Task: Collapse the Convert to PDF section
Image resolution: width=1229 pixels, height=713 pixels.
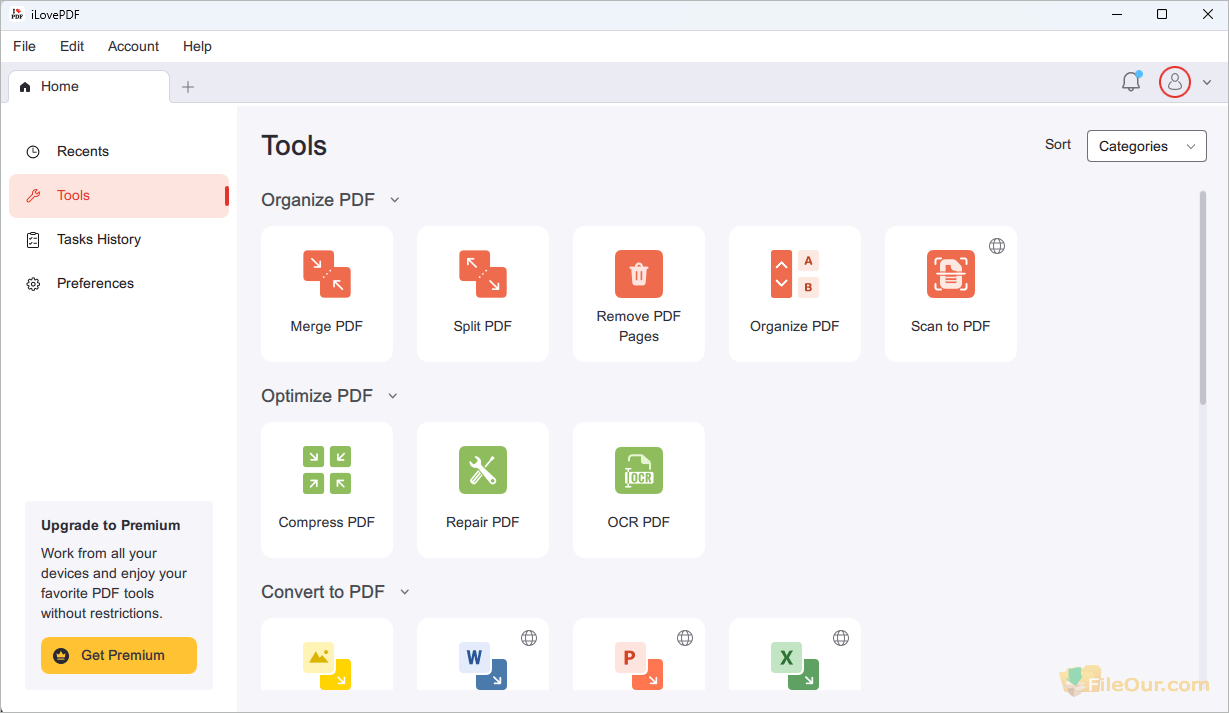Action: (x=404, y=592)
